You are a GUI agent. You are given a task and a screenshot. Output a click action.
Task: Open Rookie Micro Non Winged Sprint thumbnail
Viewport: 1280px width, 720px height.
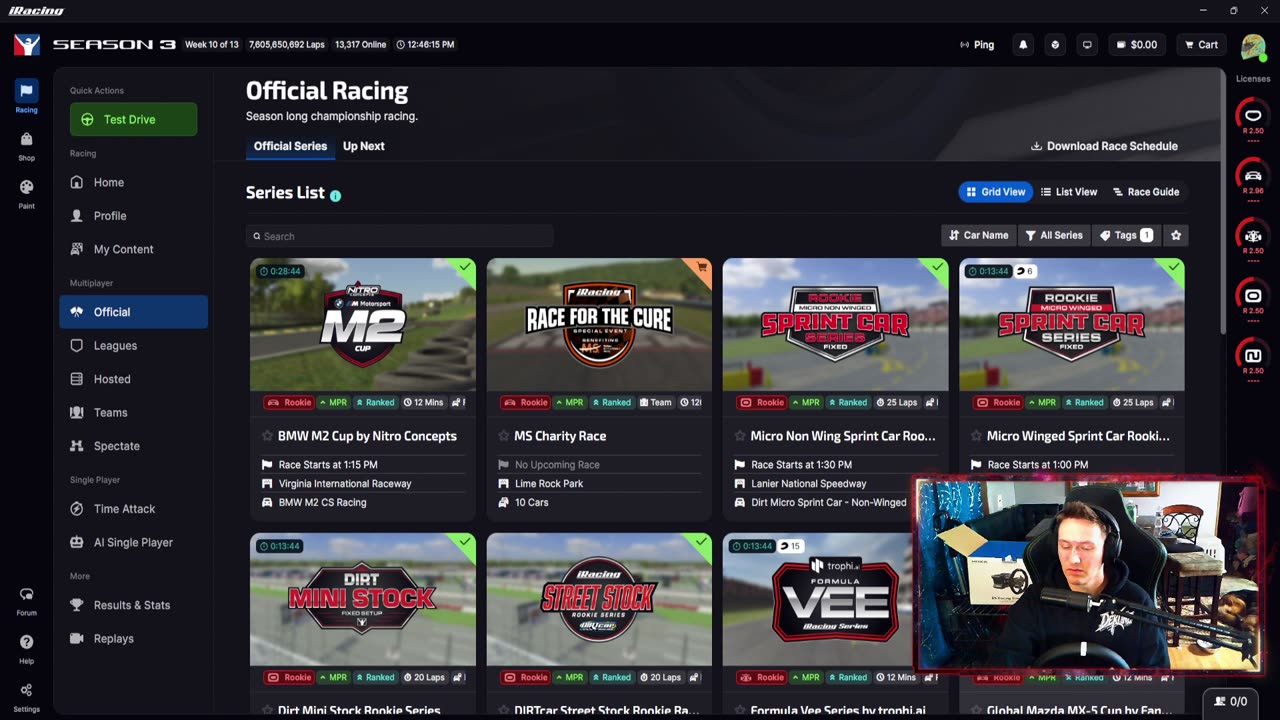835,325
